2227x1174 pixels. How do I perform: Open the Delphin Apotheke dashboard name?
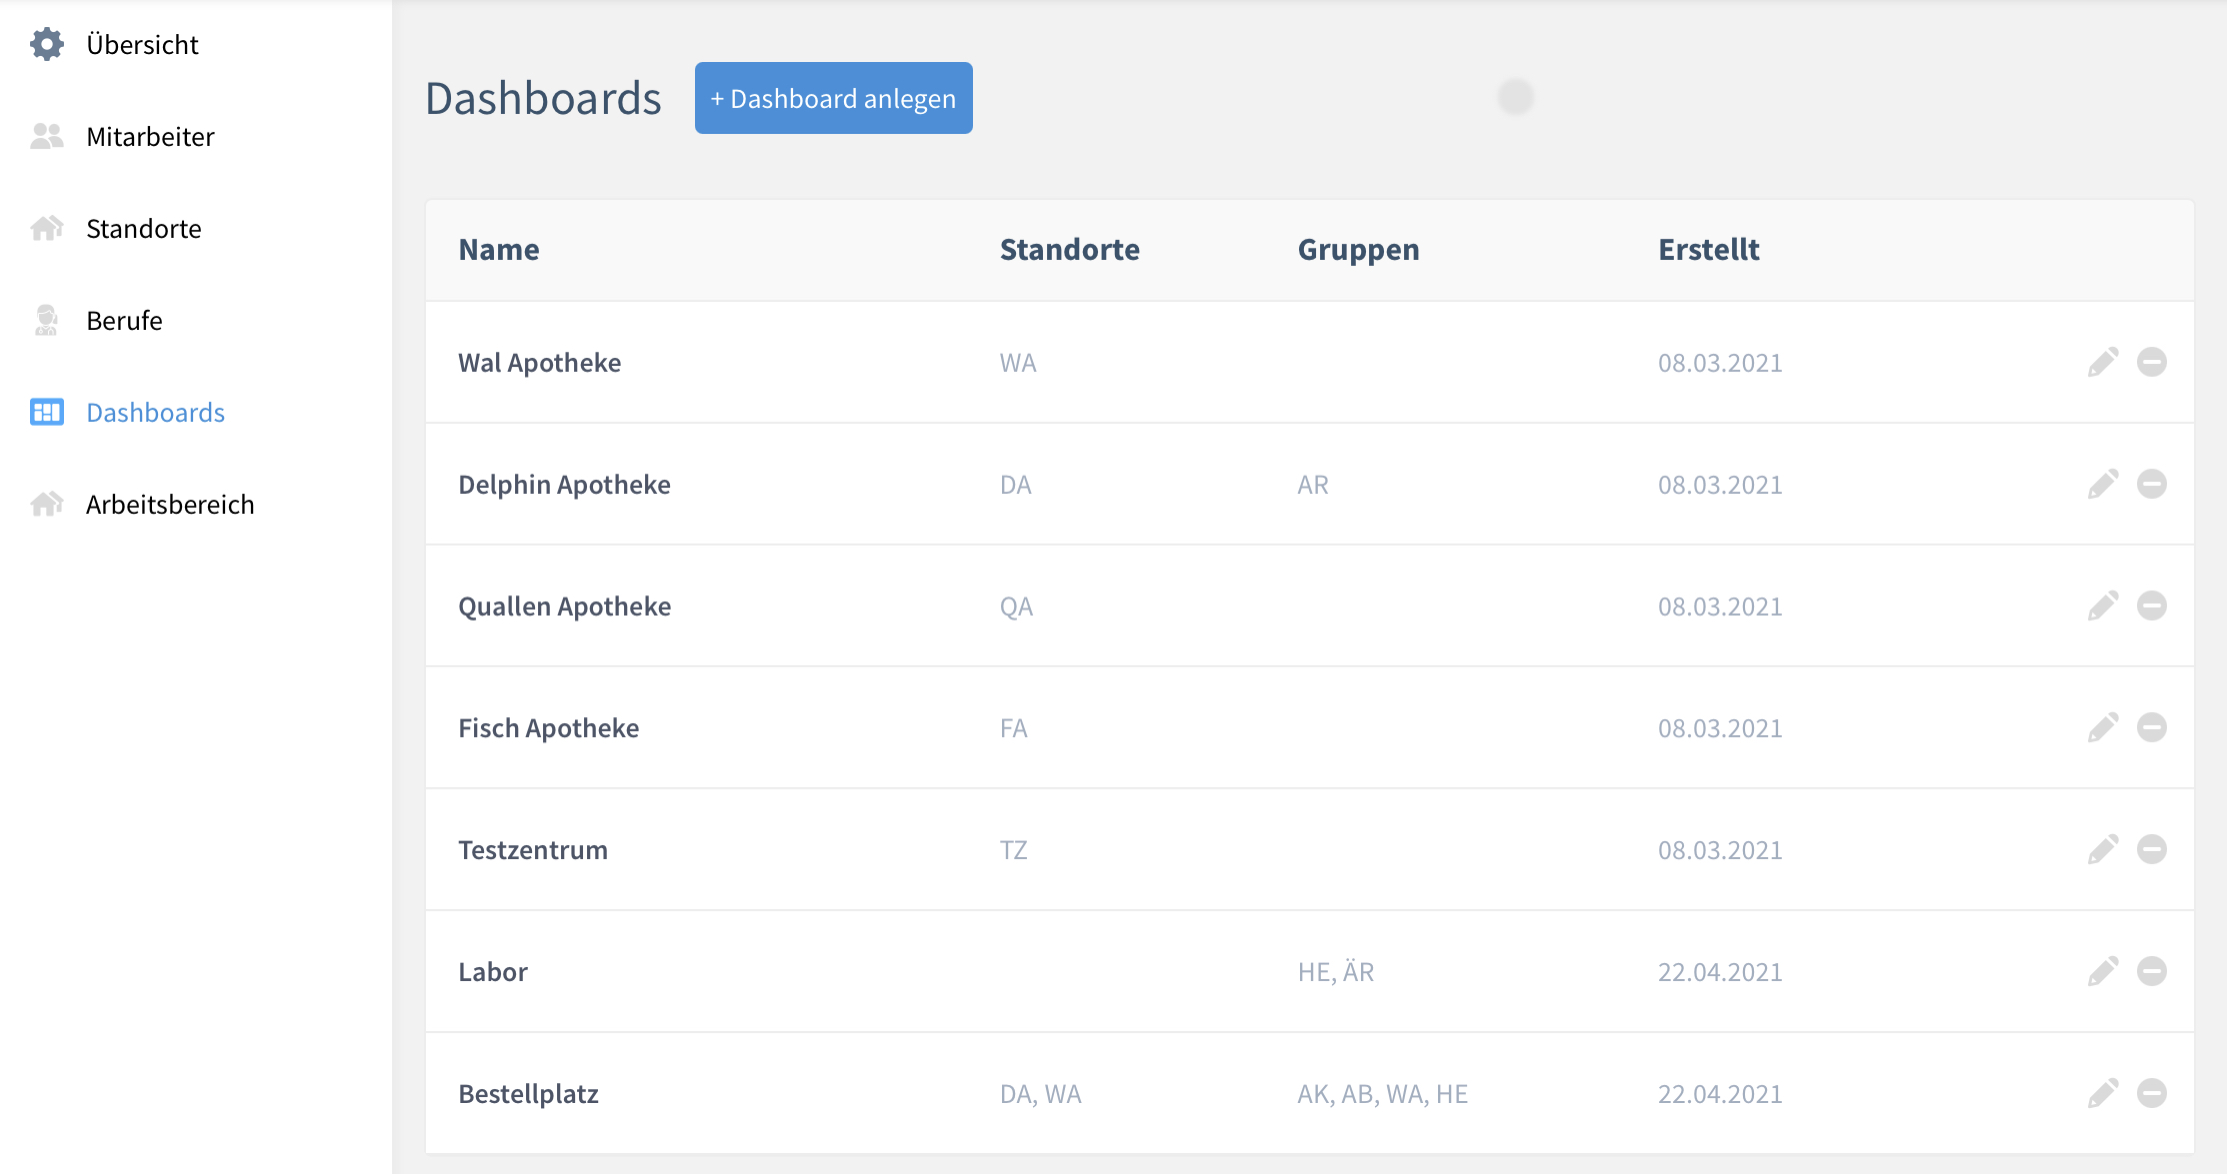564,484
